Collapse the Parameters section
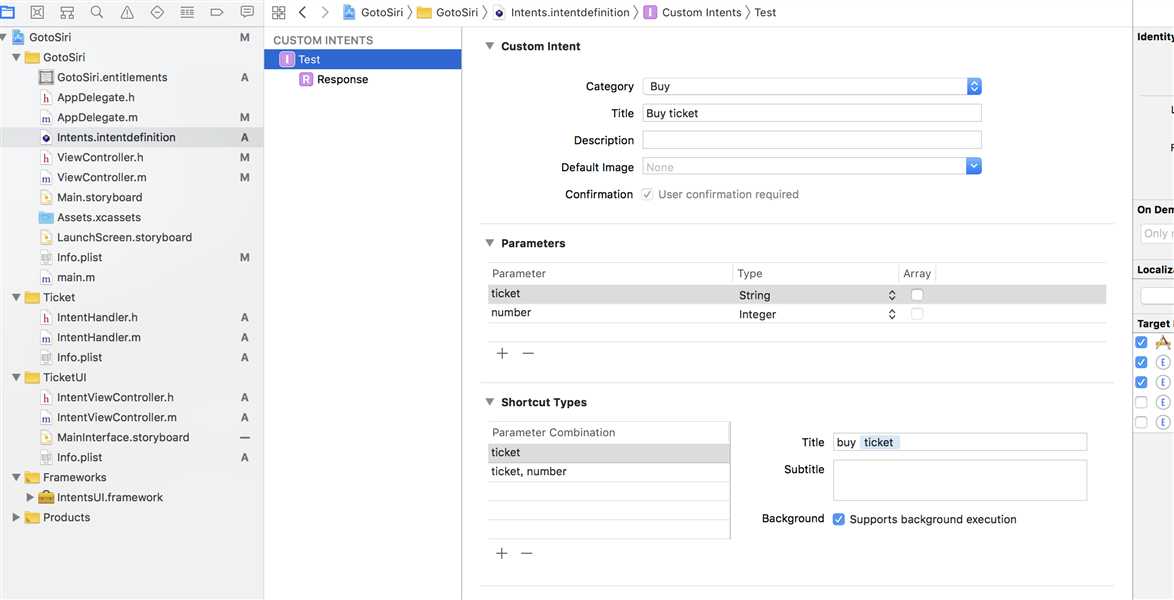 (489, 243)
